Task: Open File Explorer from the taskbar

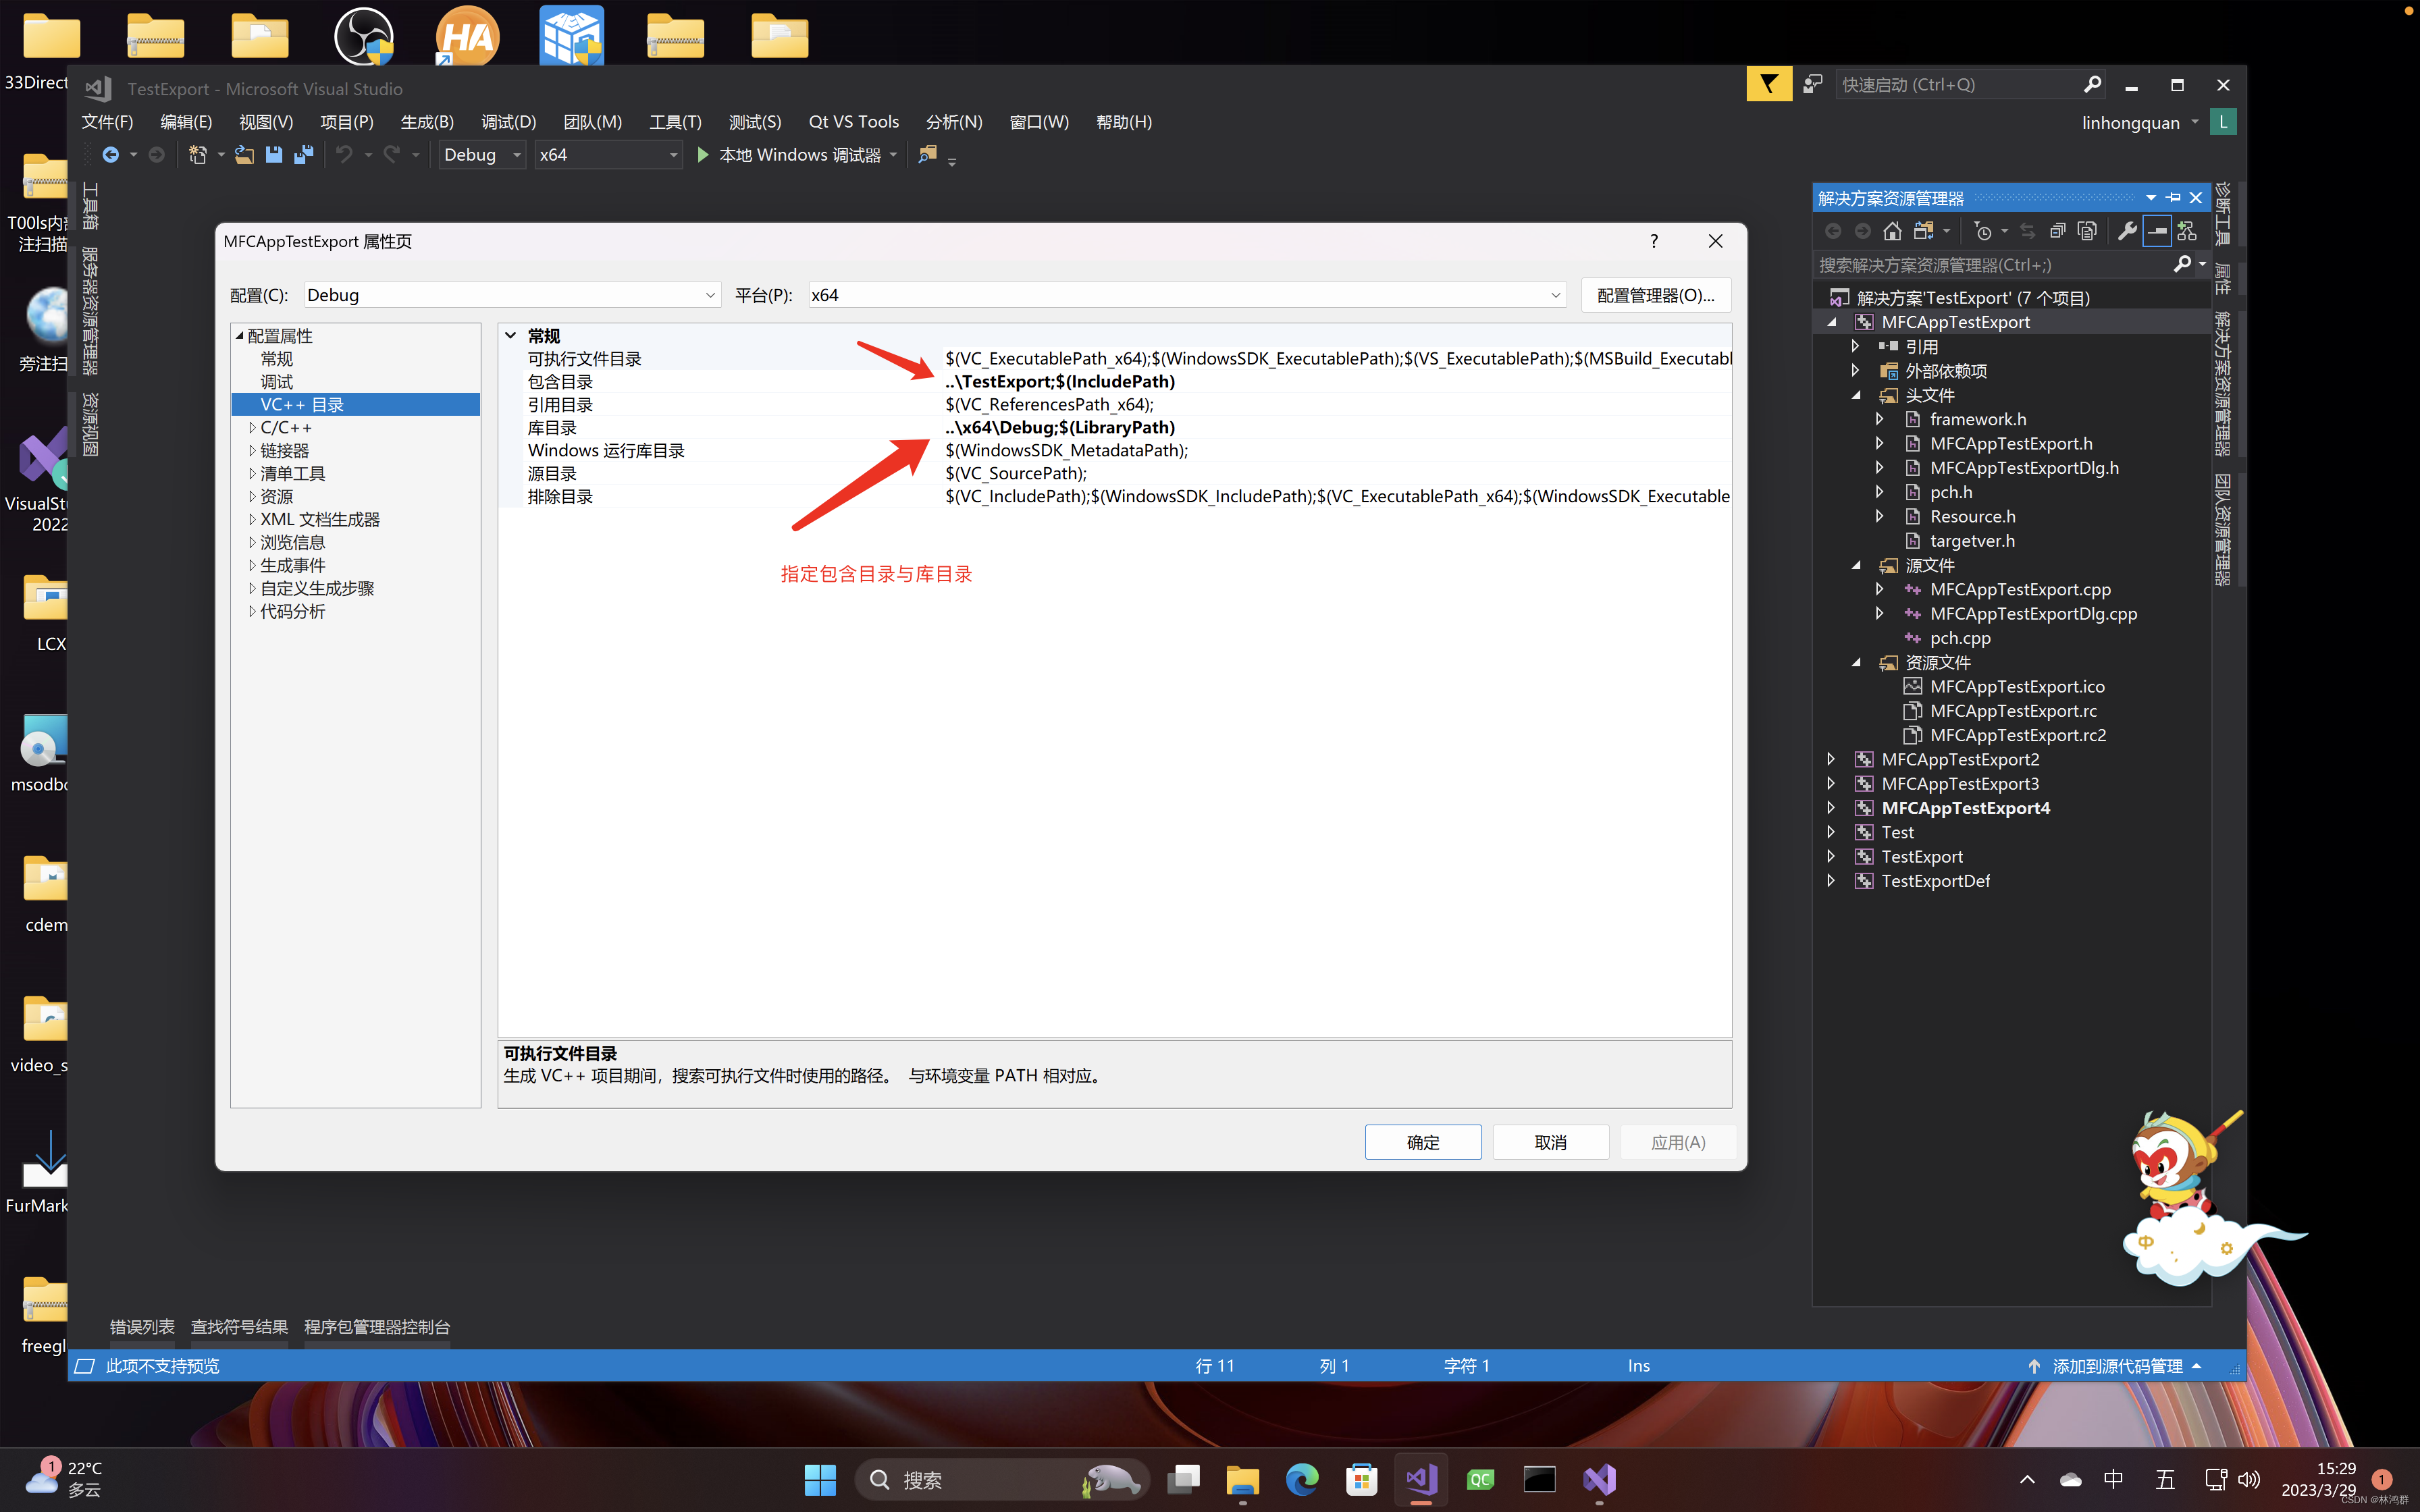Action: (1242, 1479)
